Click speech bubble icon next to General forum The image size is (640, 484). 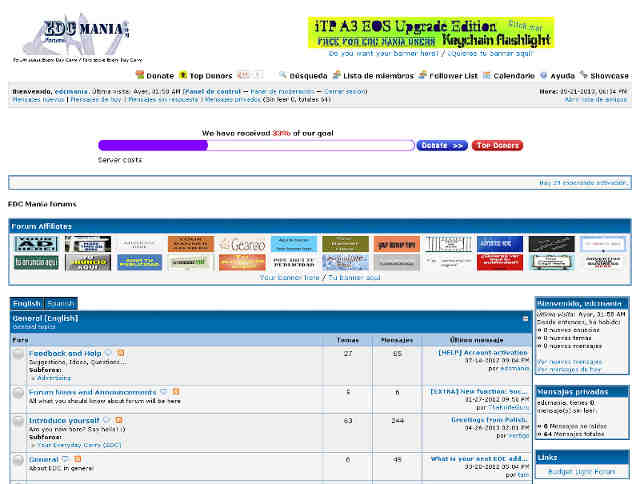coord(65,459)
